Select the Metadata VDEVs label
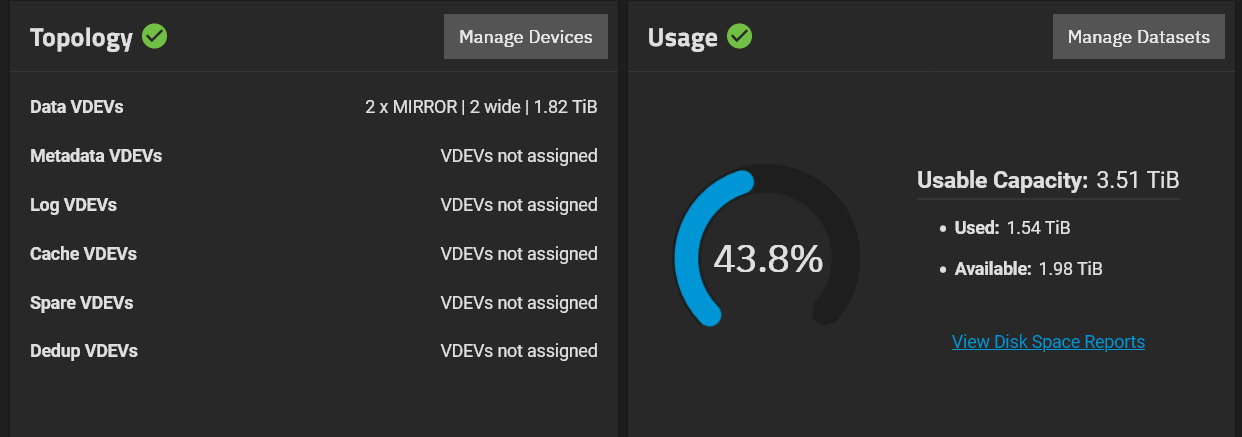Image resolution: width=1242 pixels, height=437 pixels. tap(96, 156)
